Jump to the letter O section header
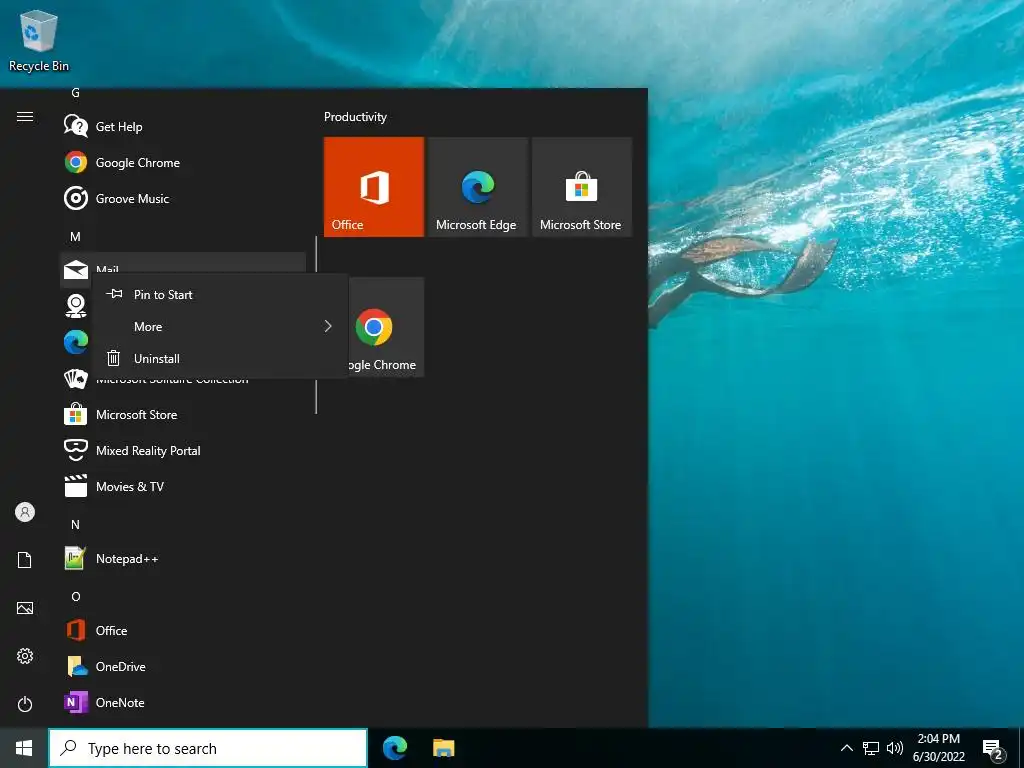1024x768 pixels. click(x=76, y=596)
